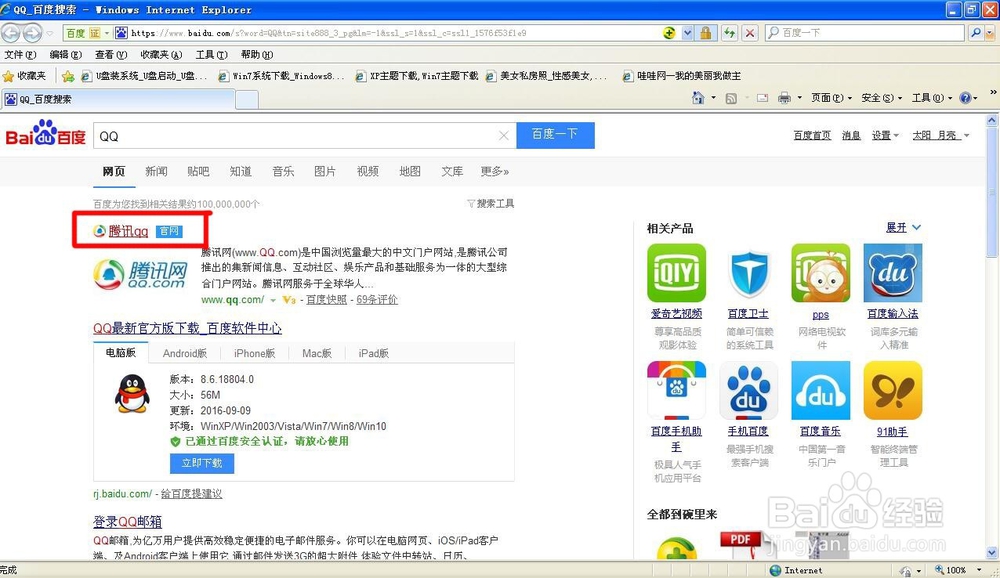
Task: Click the Print icon in the command bar
Action: click(x=784, y=98)
